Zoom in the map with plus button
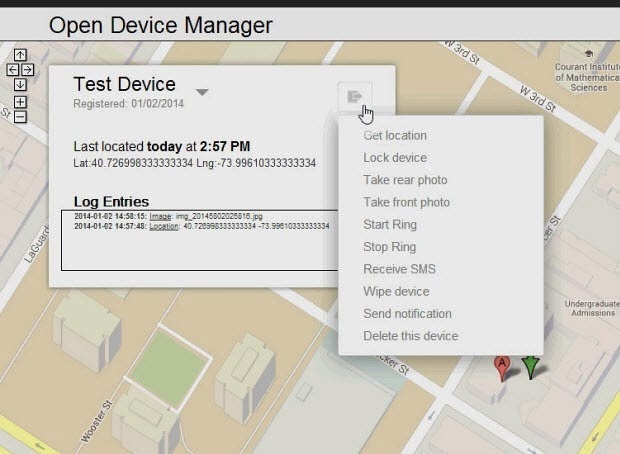The width and height of the screenshot is (620, 454). (20, 102)
